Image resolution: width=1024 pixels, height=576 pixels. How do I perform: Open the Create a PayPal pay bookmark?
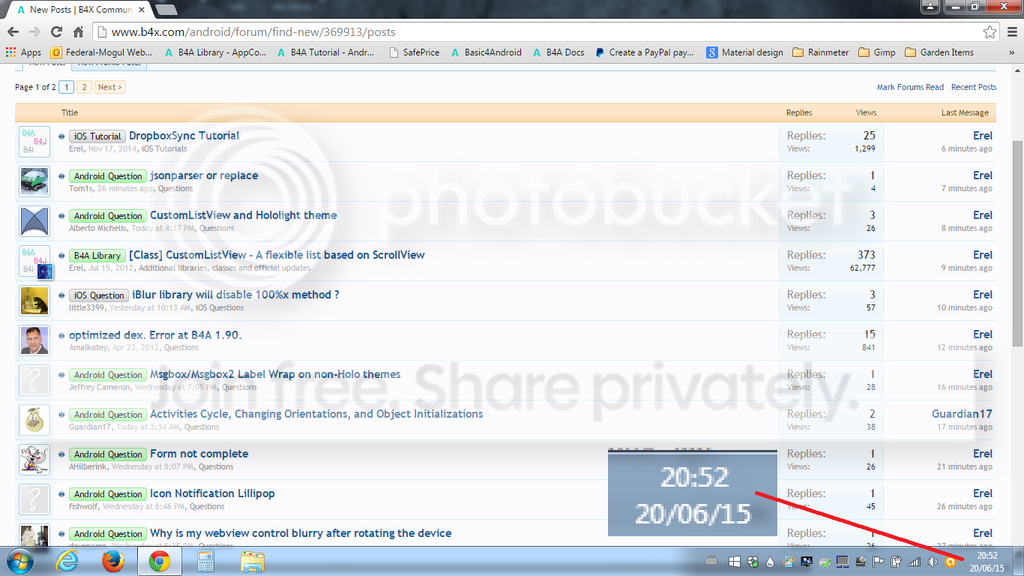click(x=645, y=52)
